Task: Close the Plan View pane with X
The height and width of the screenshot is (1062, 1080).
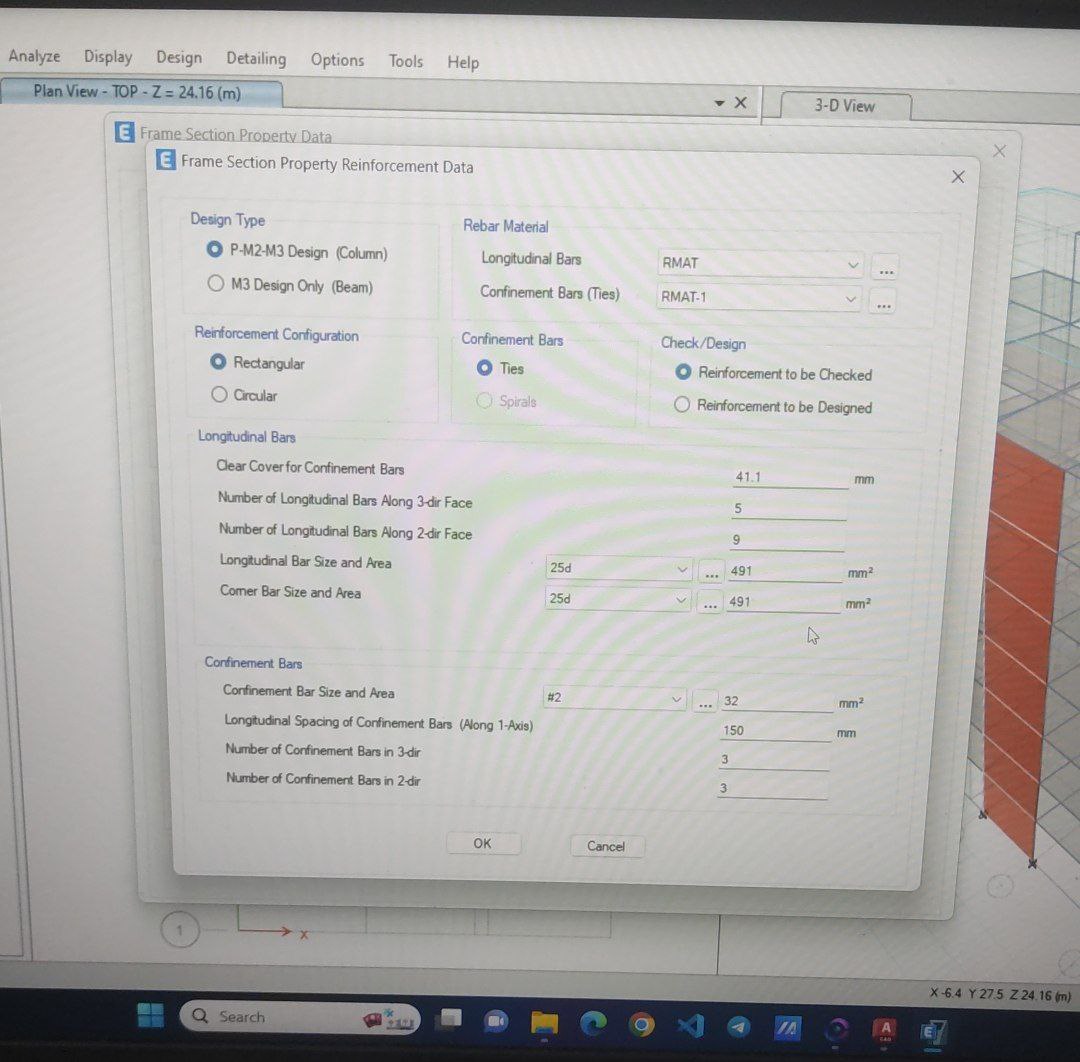Action: [x=740, y=103]
